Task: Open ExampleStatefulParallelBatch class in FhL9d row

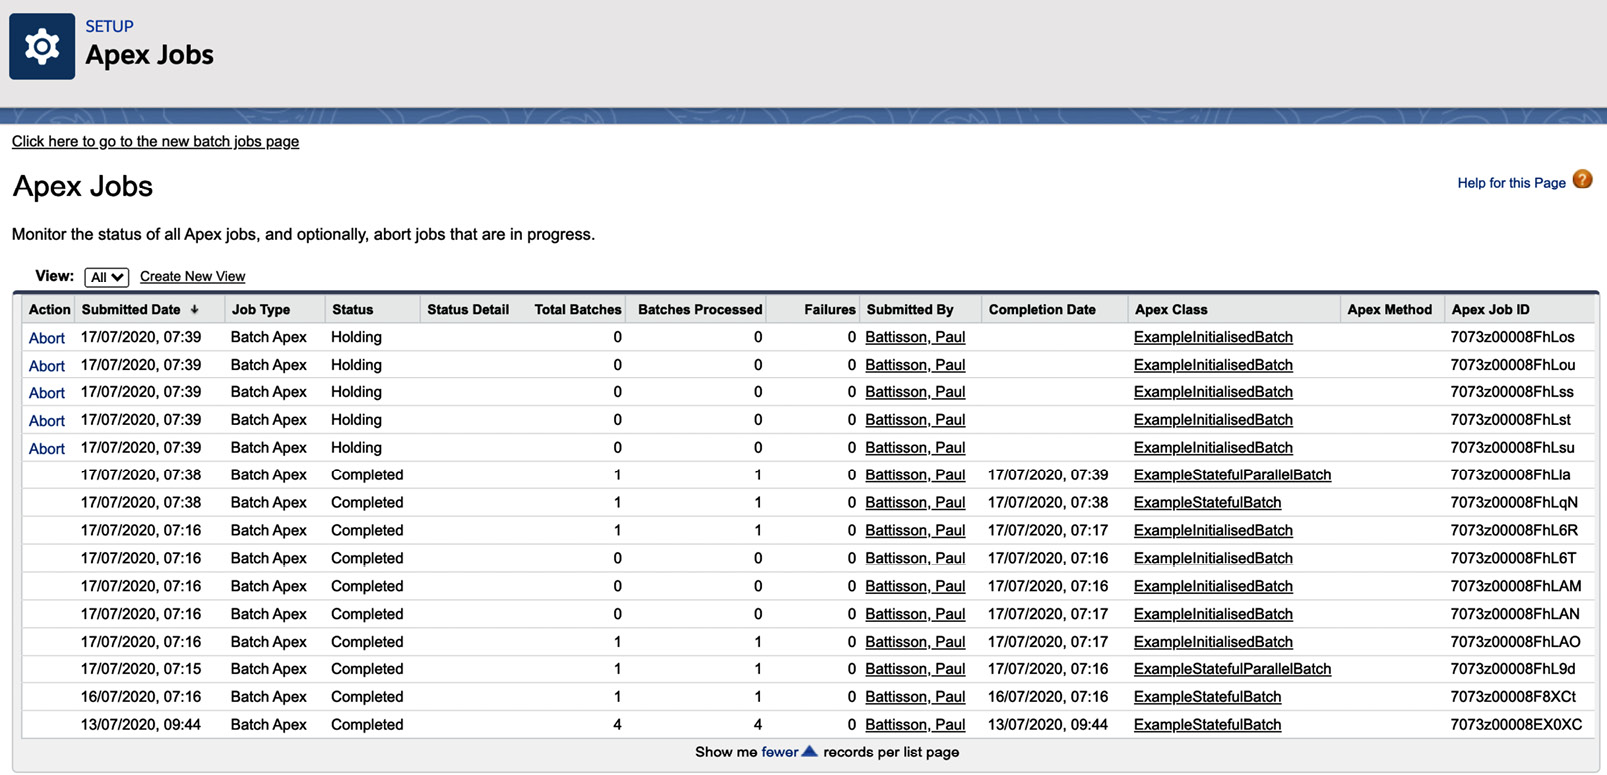Action: tap(1232, 669)
